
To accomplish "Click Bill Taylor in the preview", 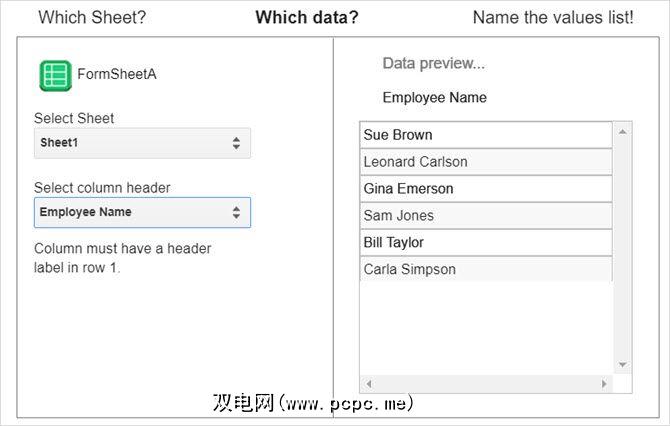I will 485,243.
